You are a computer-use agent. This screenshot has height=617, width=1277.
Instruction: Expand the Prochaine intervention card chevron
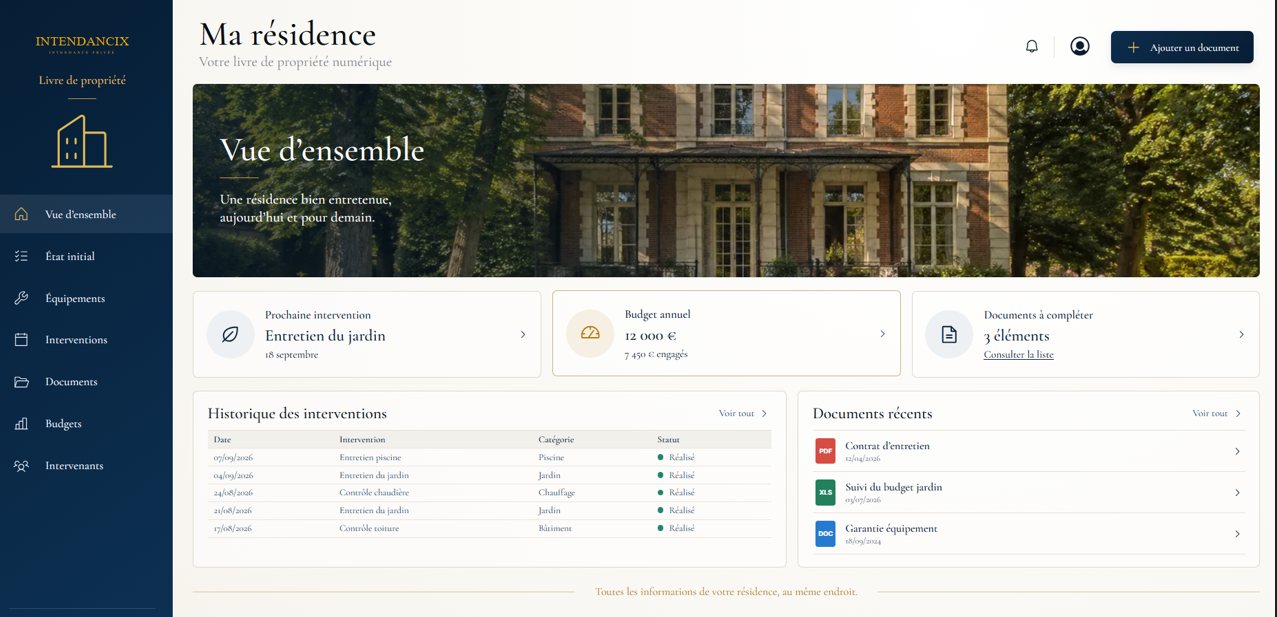523,335
